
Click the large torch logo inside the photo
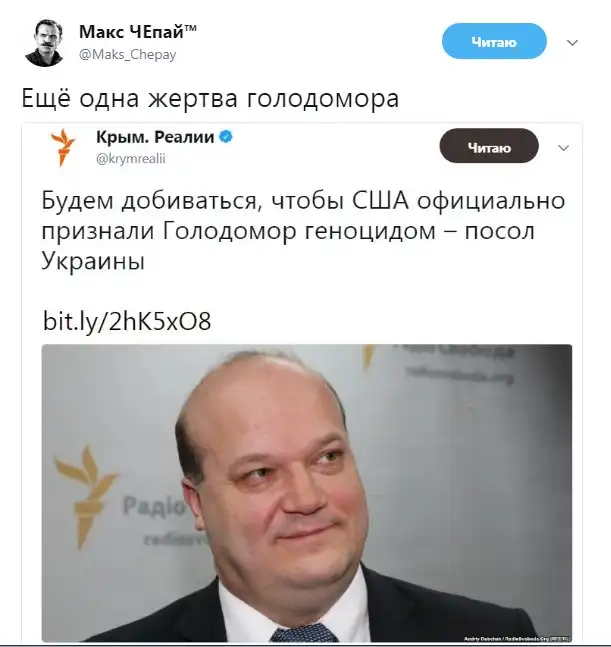click(85, 495)
